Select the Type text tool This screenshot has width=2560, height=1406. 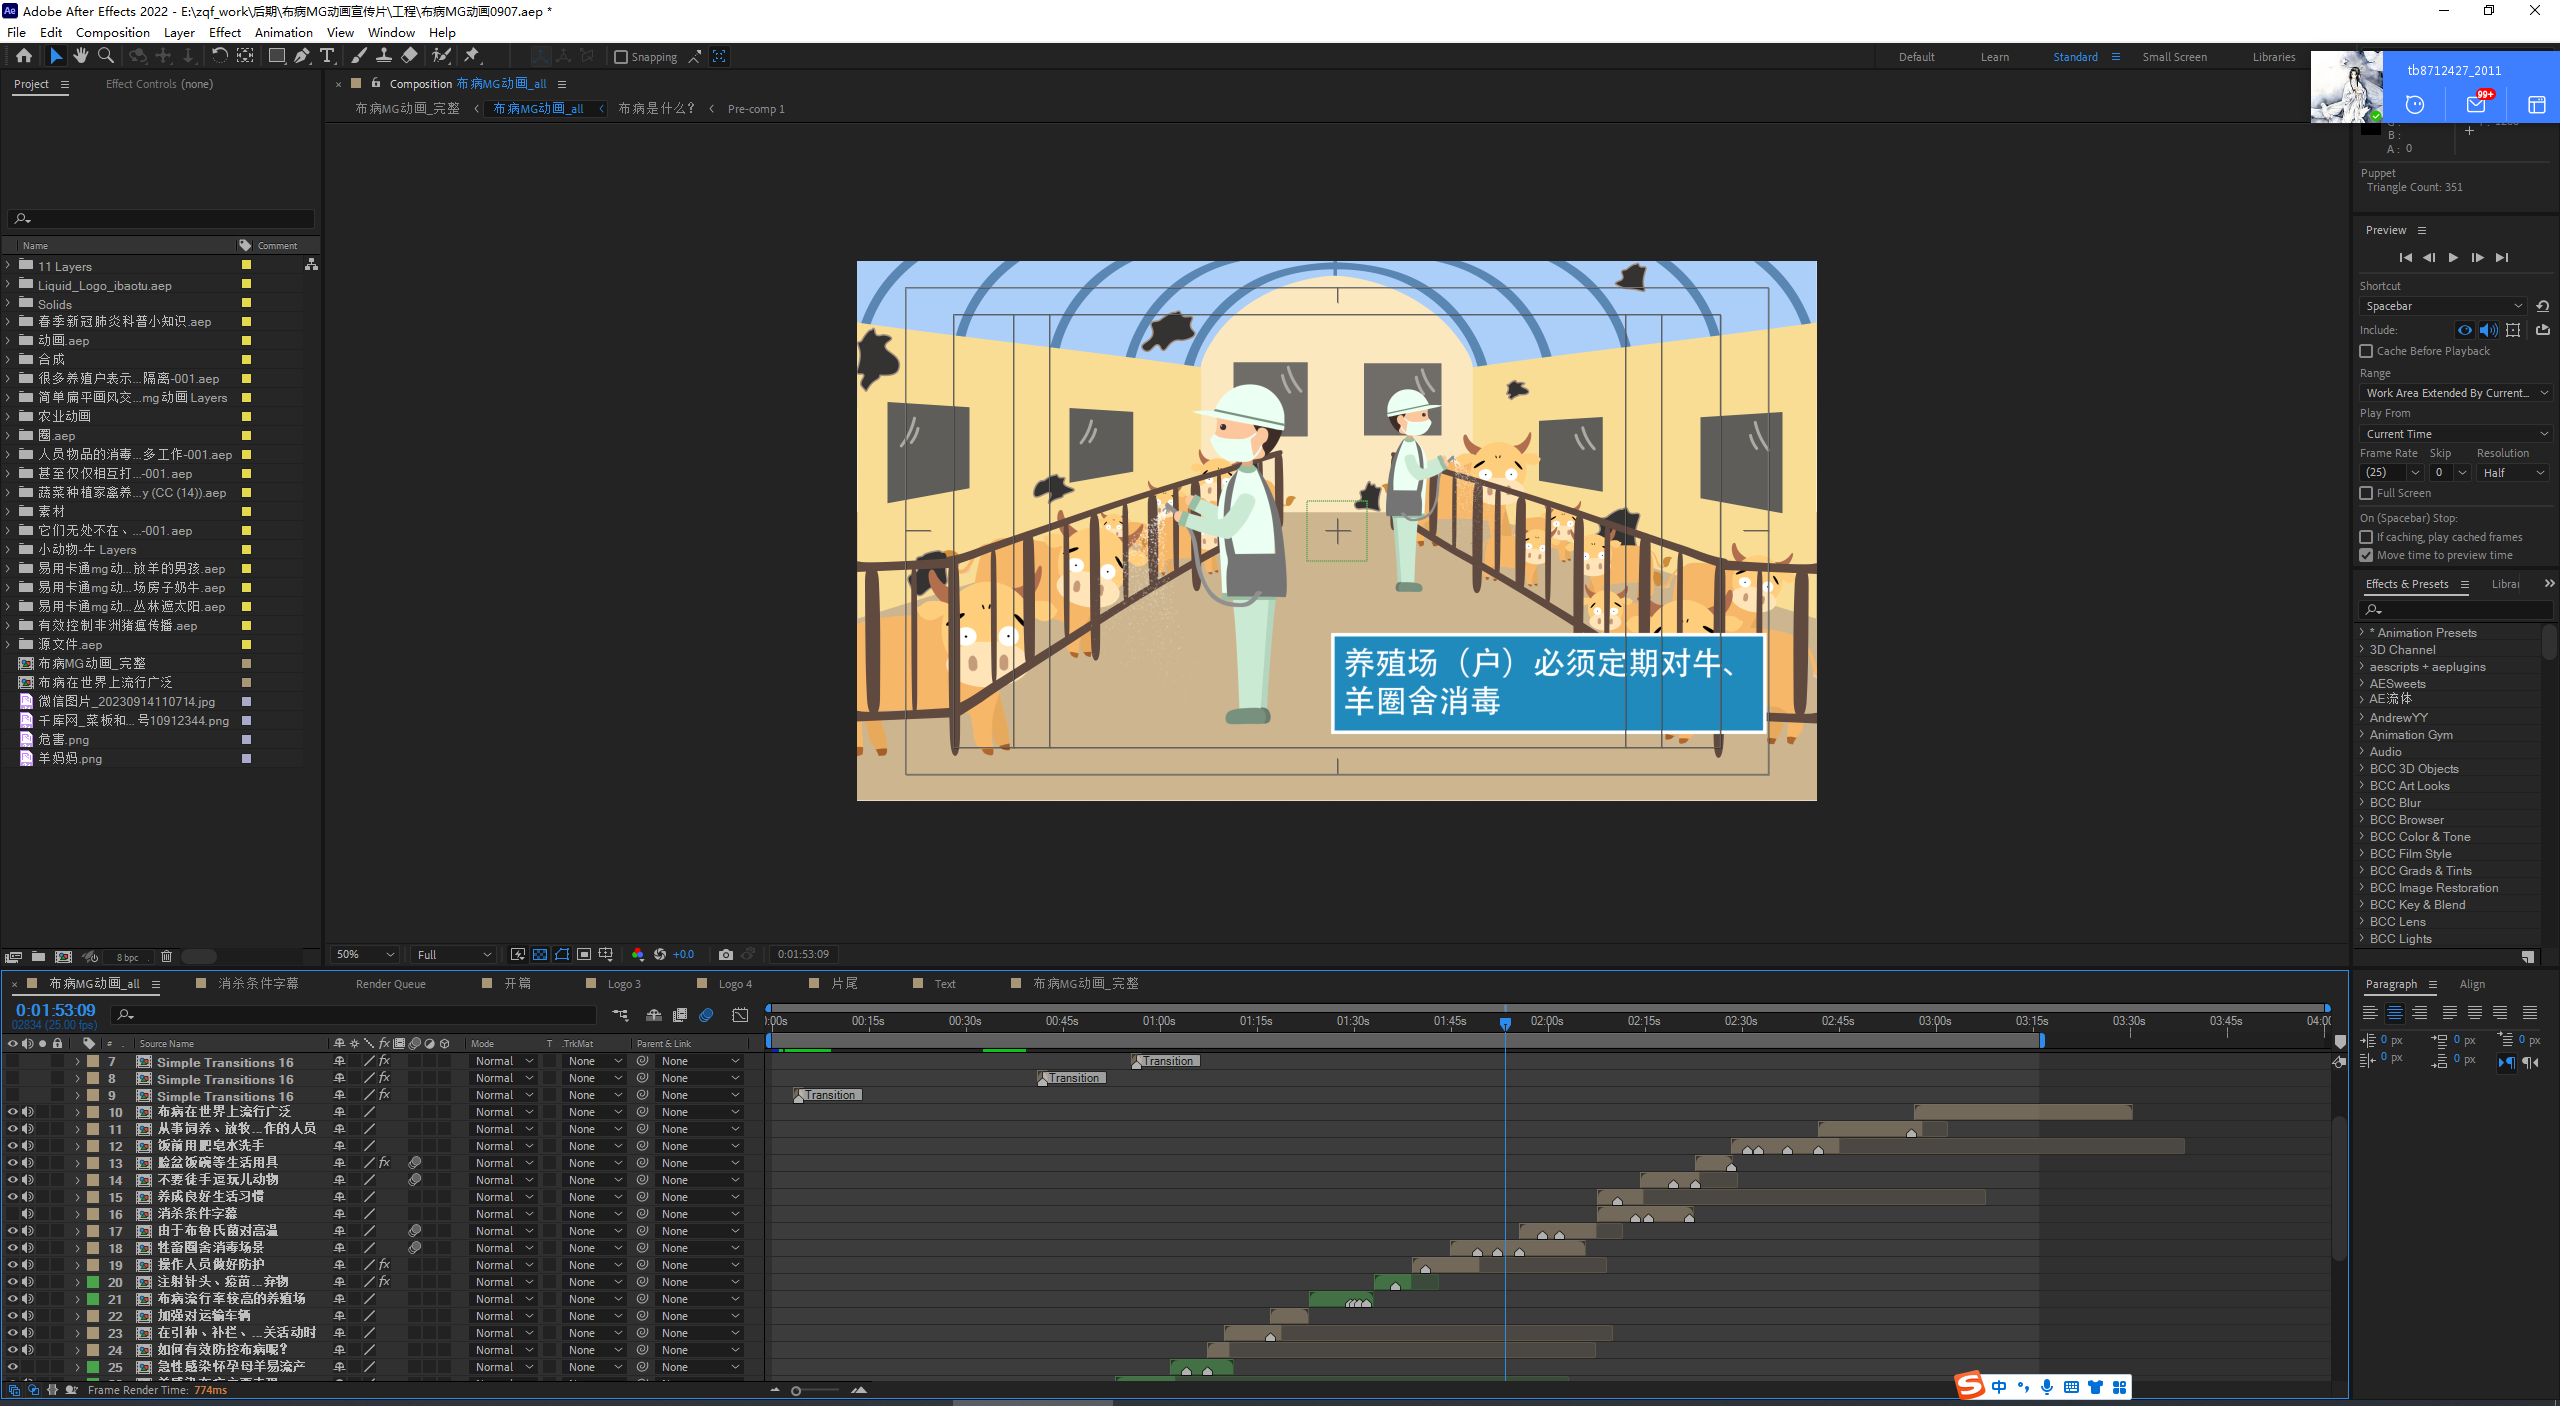click(326, 56)
